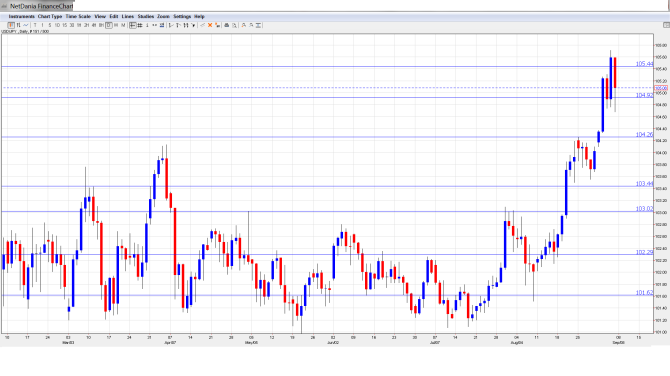
Task: Click the NetDania FinanceChart window title
Action: pyautogui.click(x=41, y=6)
